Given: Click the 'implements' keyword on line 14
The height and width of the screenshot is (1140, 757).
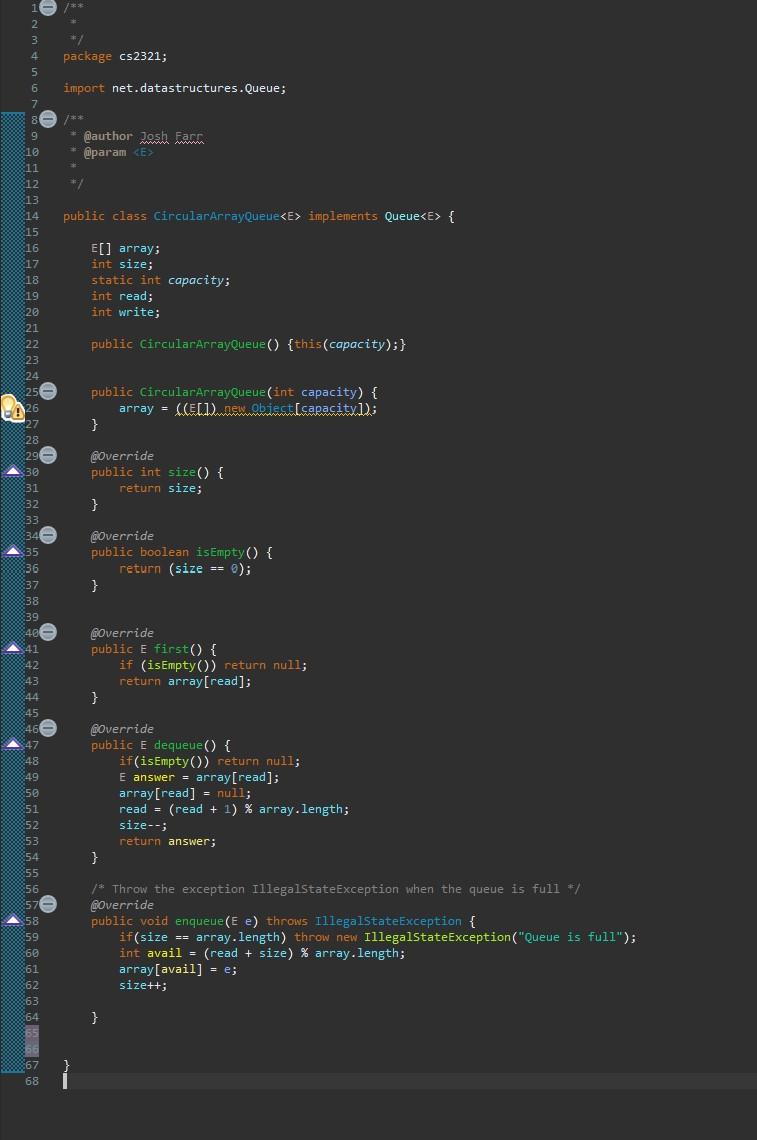Looking at the screenshot, I should [x=343, y=216].
